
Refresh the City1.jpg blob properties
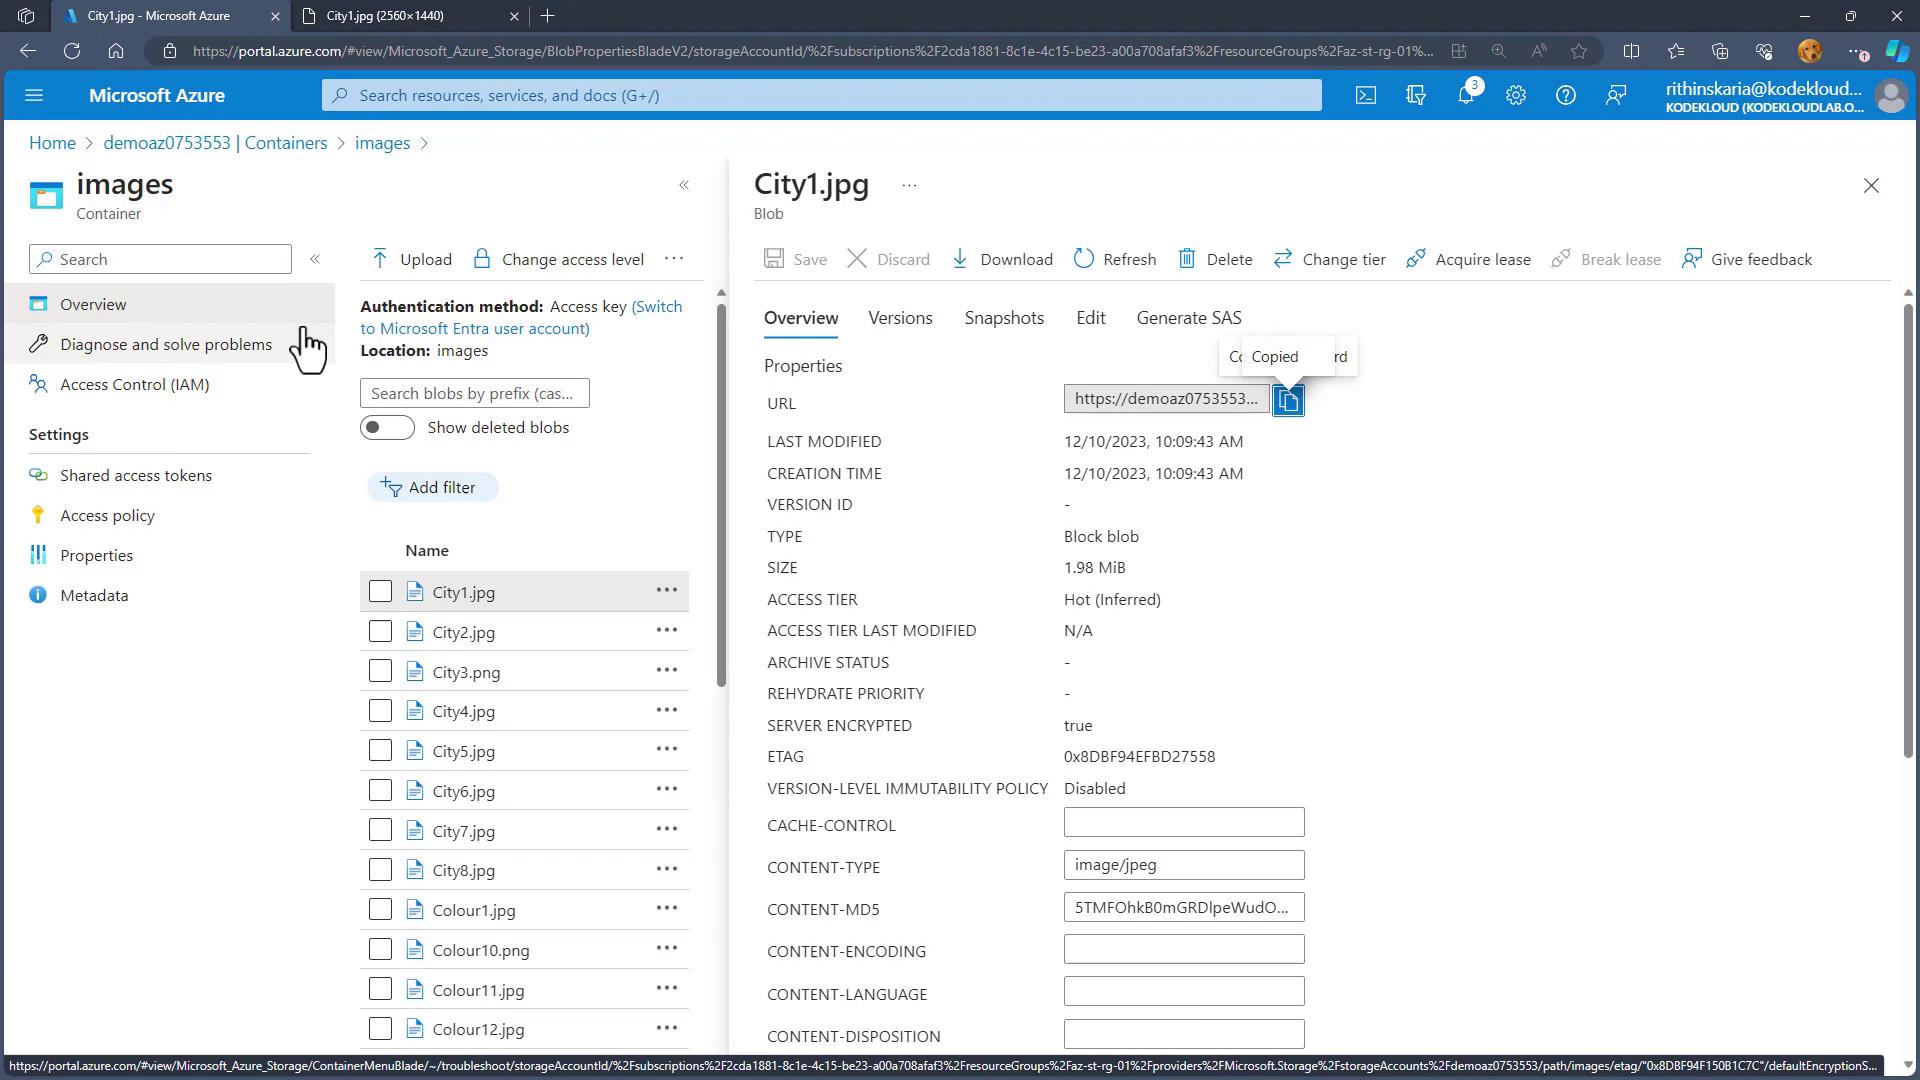(1114, 259)
